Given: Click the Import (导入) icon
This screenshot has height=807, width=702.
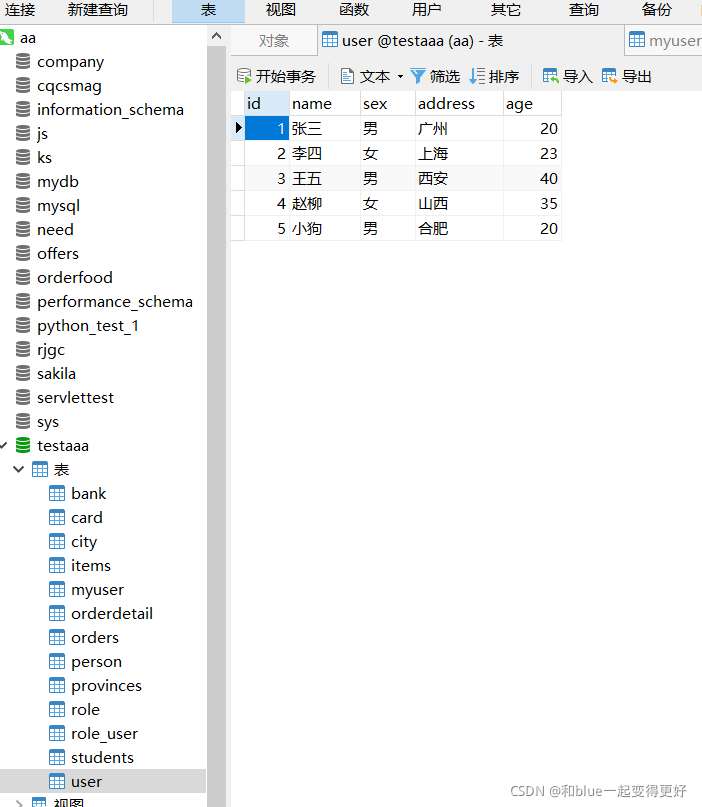Looking at the screenshot, I should pyautogui.click(x=550, y=76).
